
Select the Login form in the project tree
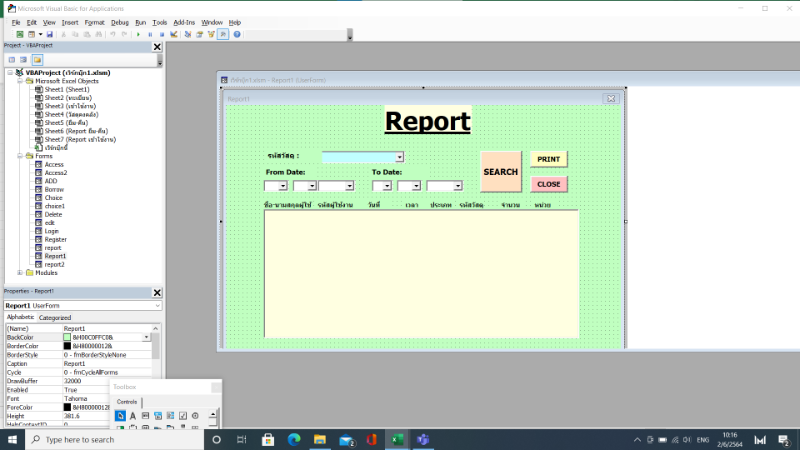coord(51,231)
